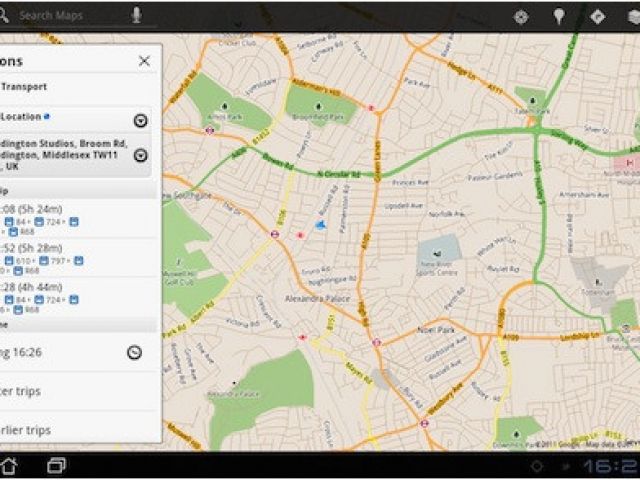
Task: Expand the Teddington Studios destination dropdown
Action: pyautogui.click(x=140, y=156)
